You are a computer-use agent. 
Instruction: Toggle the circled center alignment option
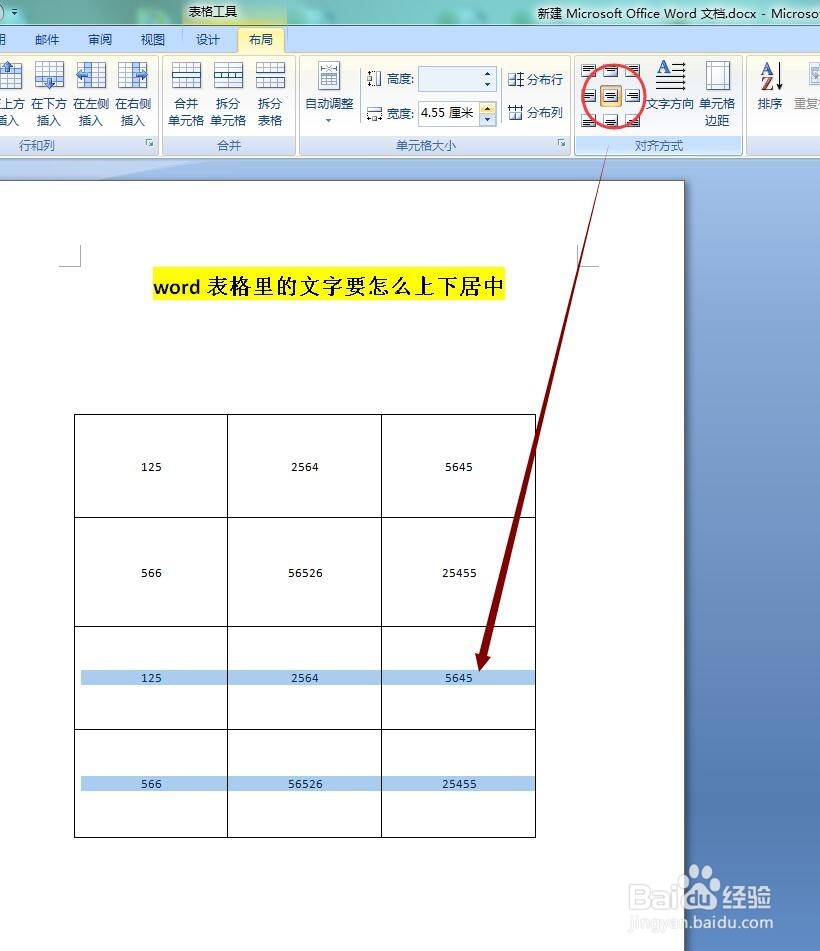pyautogui.click(x=611, y=95)
